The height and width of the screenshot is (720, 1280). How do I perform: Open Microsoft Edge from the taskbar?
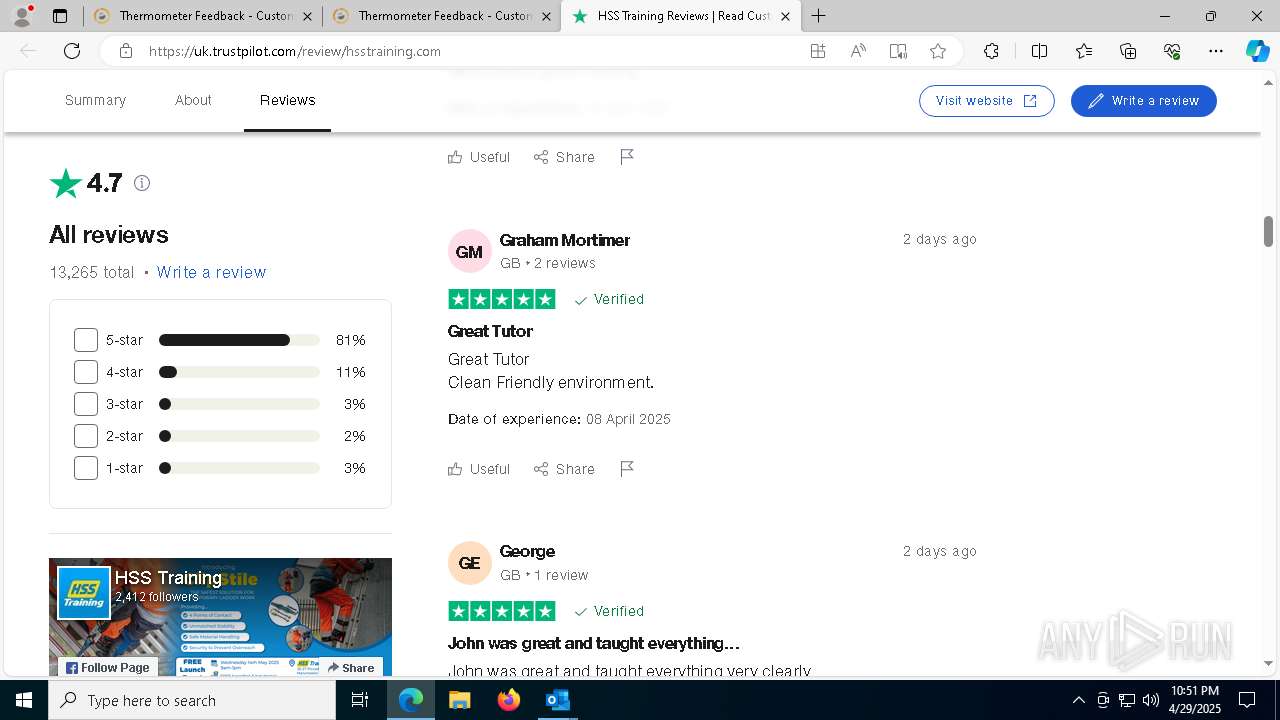[411, 700]
